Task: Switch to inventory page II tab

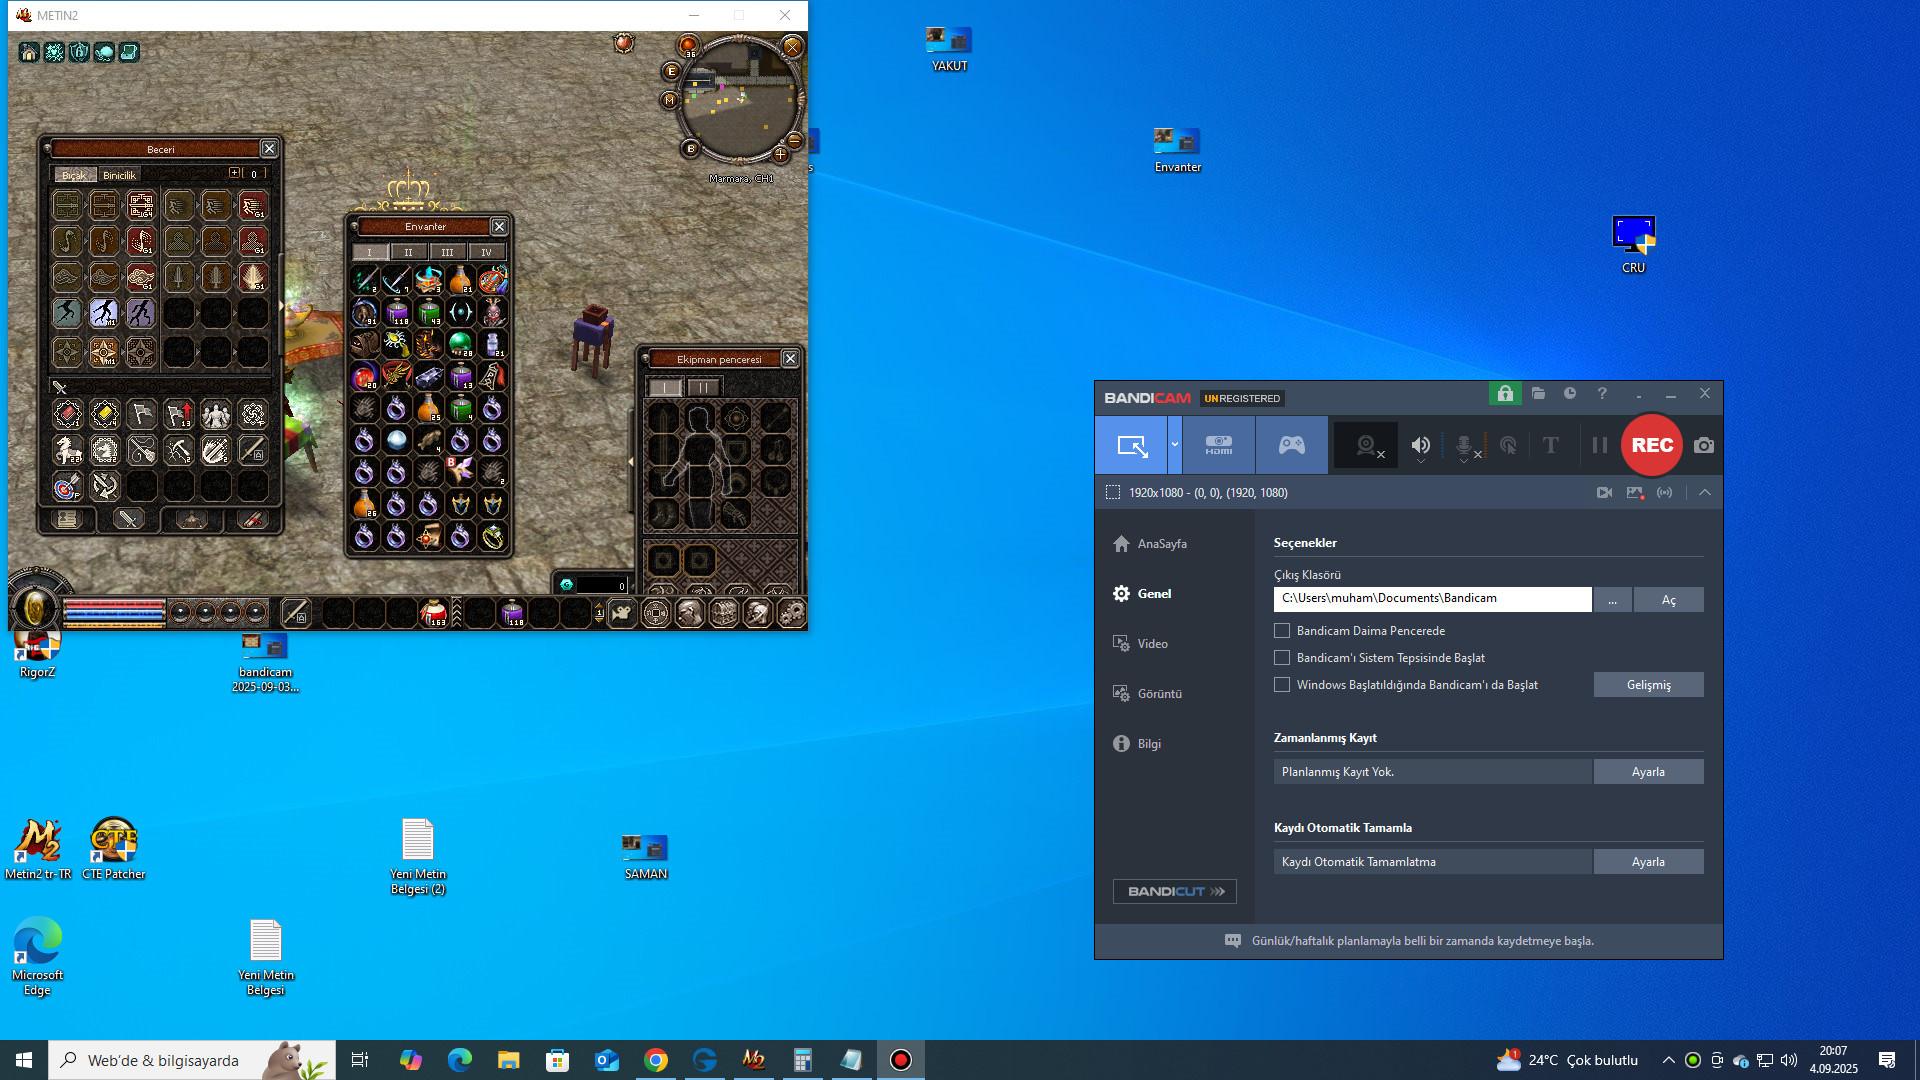Action: [x=408, y=252]
